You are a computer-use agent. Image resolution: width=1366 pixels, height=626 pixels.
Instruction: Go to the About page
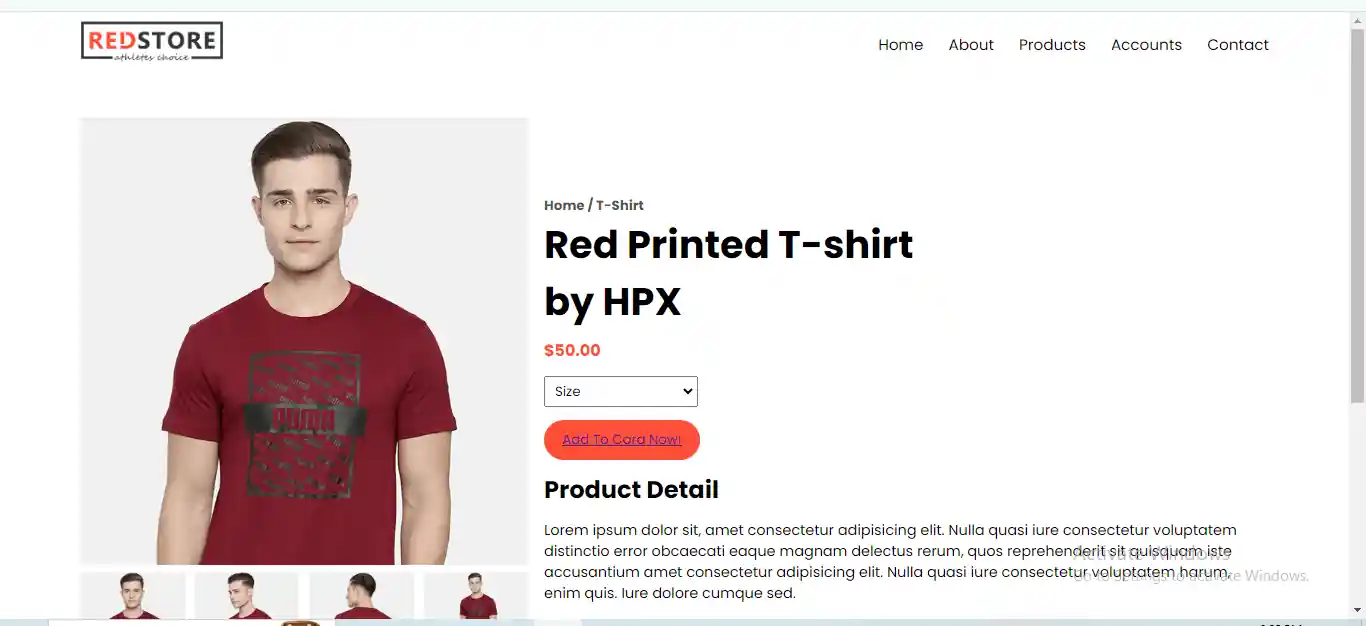click(971, 45)
